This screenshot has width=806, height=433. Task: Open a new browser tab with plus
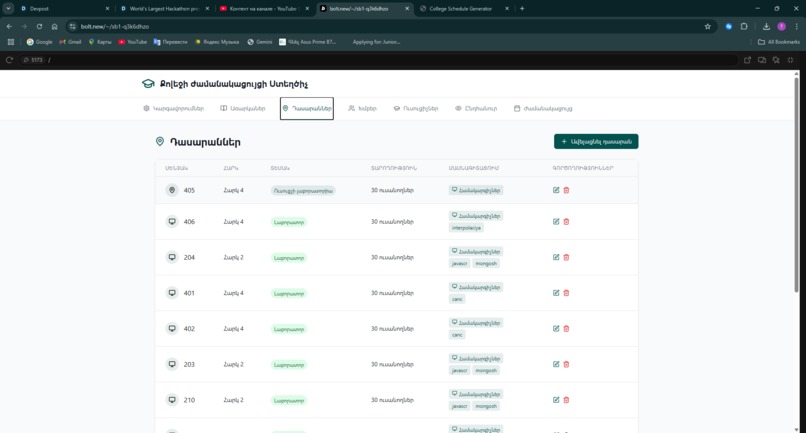522,8
